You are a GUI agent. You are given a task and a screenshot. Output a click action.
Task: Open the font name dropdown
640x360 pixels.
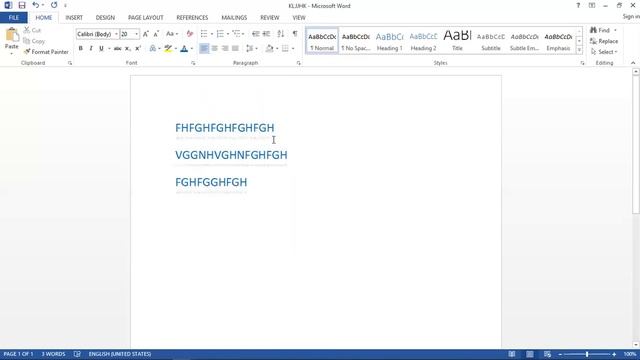point(116,34)
